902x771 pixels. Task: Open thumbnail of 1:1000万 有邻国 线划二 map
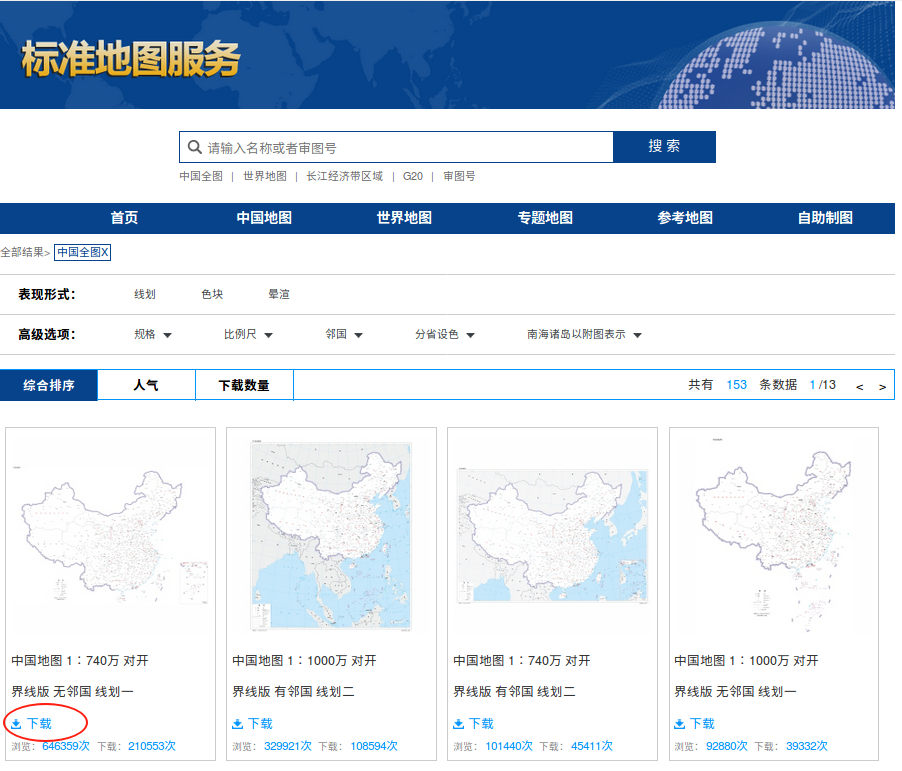331,535
